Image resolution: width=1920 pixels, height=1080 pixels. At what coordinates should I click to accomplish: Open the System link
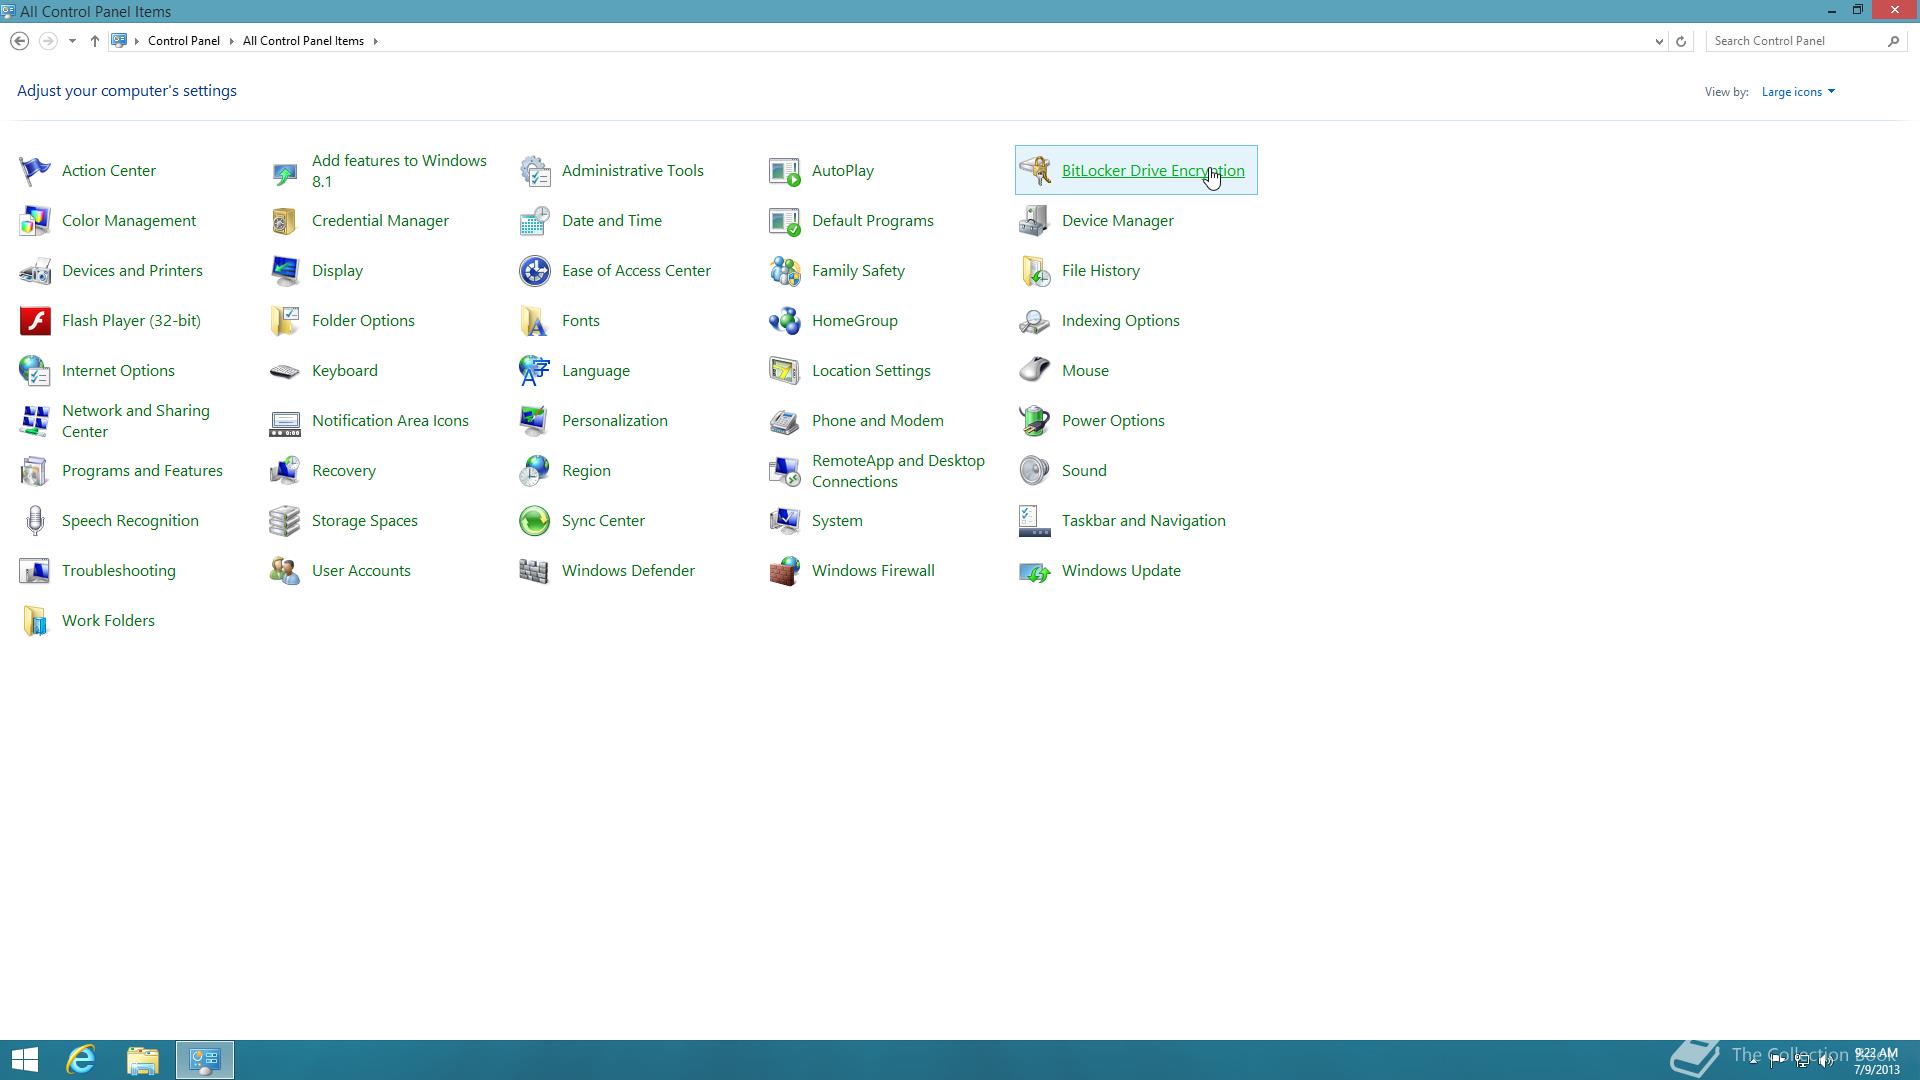pyautogui.click(x=837, y=521)
